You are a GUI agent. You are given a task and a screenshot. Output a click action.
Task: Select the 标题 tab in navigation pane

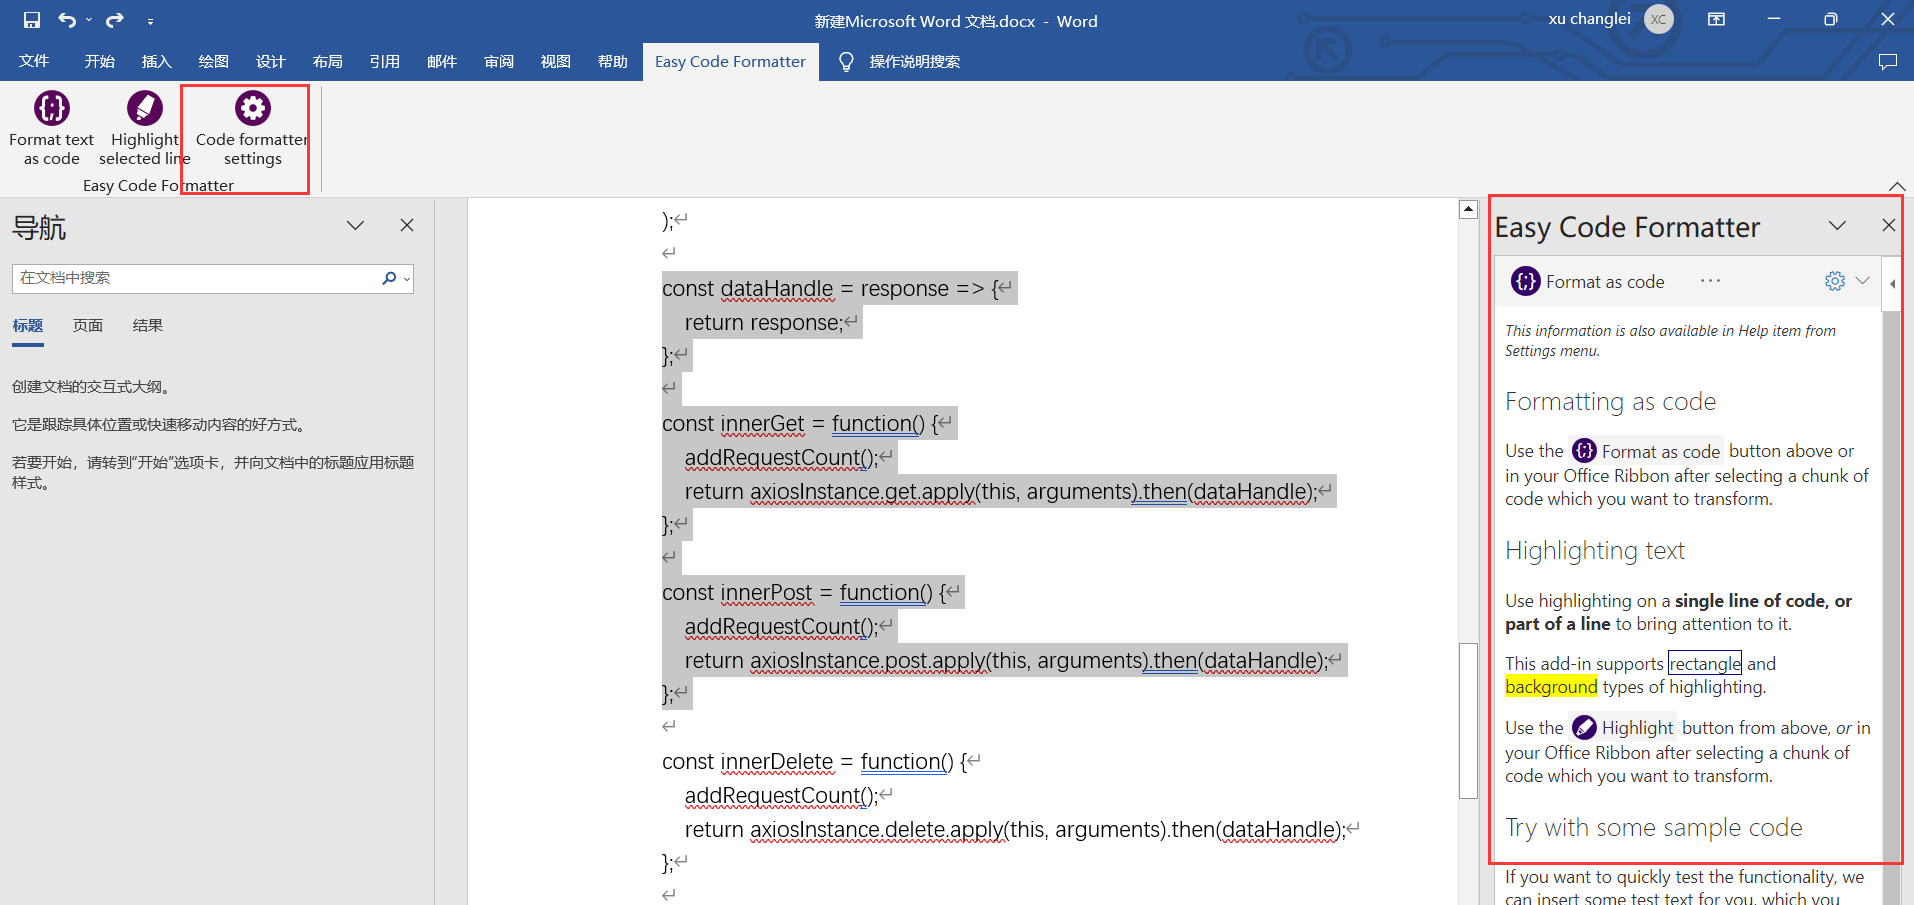[28, 326]
